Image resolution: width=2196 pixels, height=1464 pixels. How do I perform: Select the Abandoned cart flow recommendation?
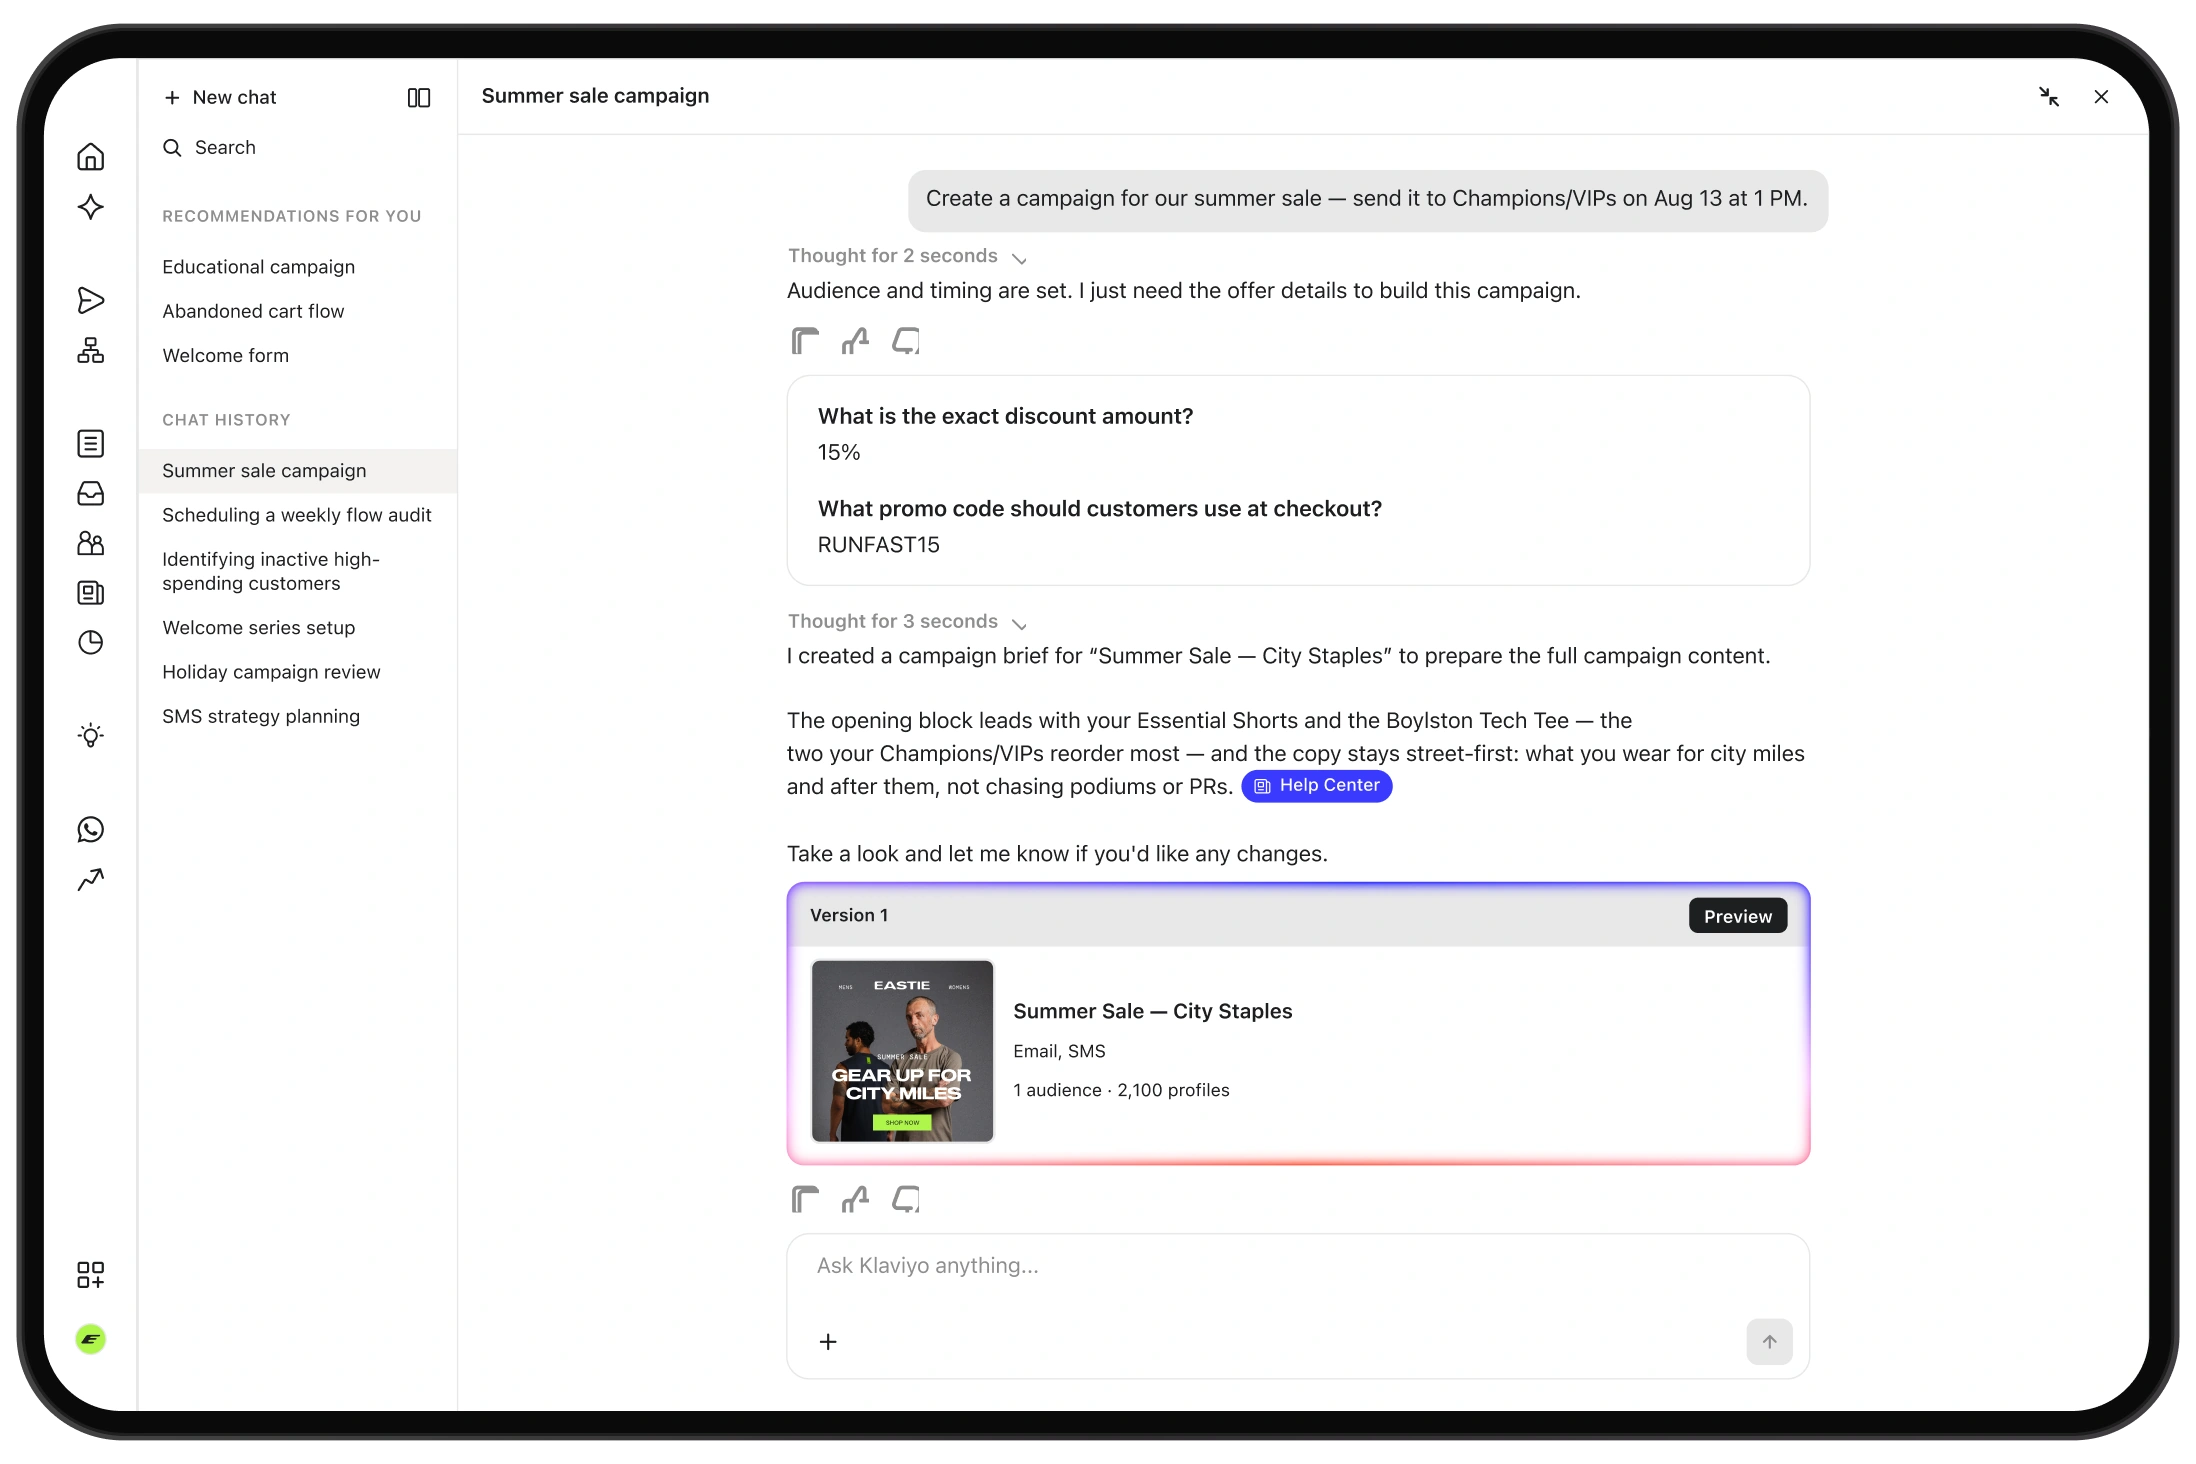pos(253,311)
